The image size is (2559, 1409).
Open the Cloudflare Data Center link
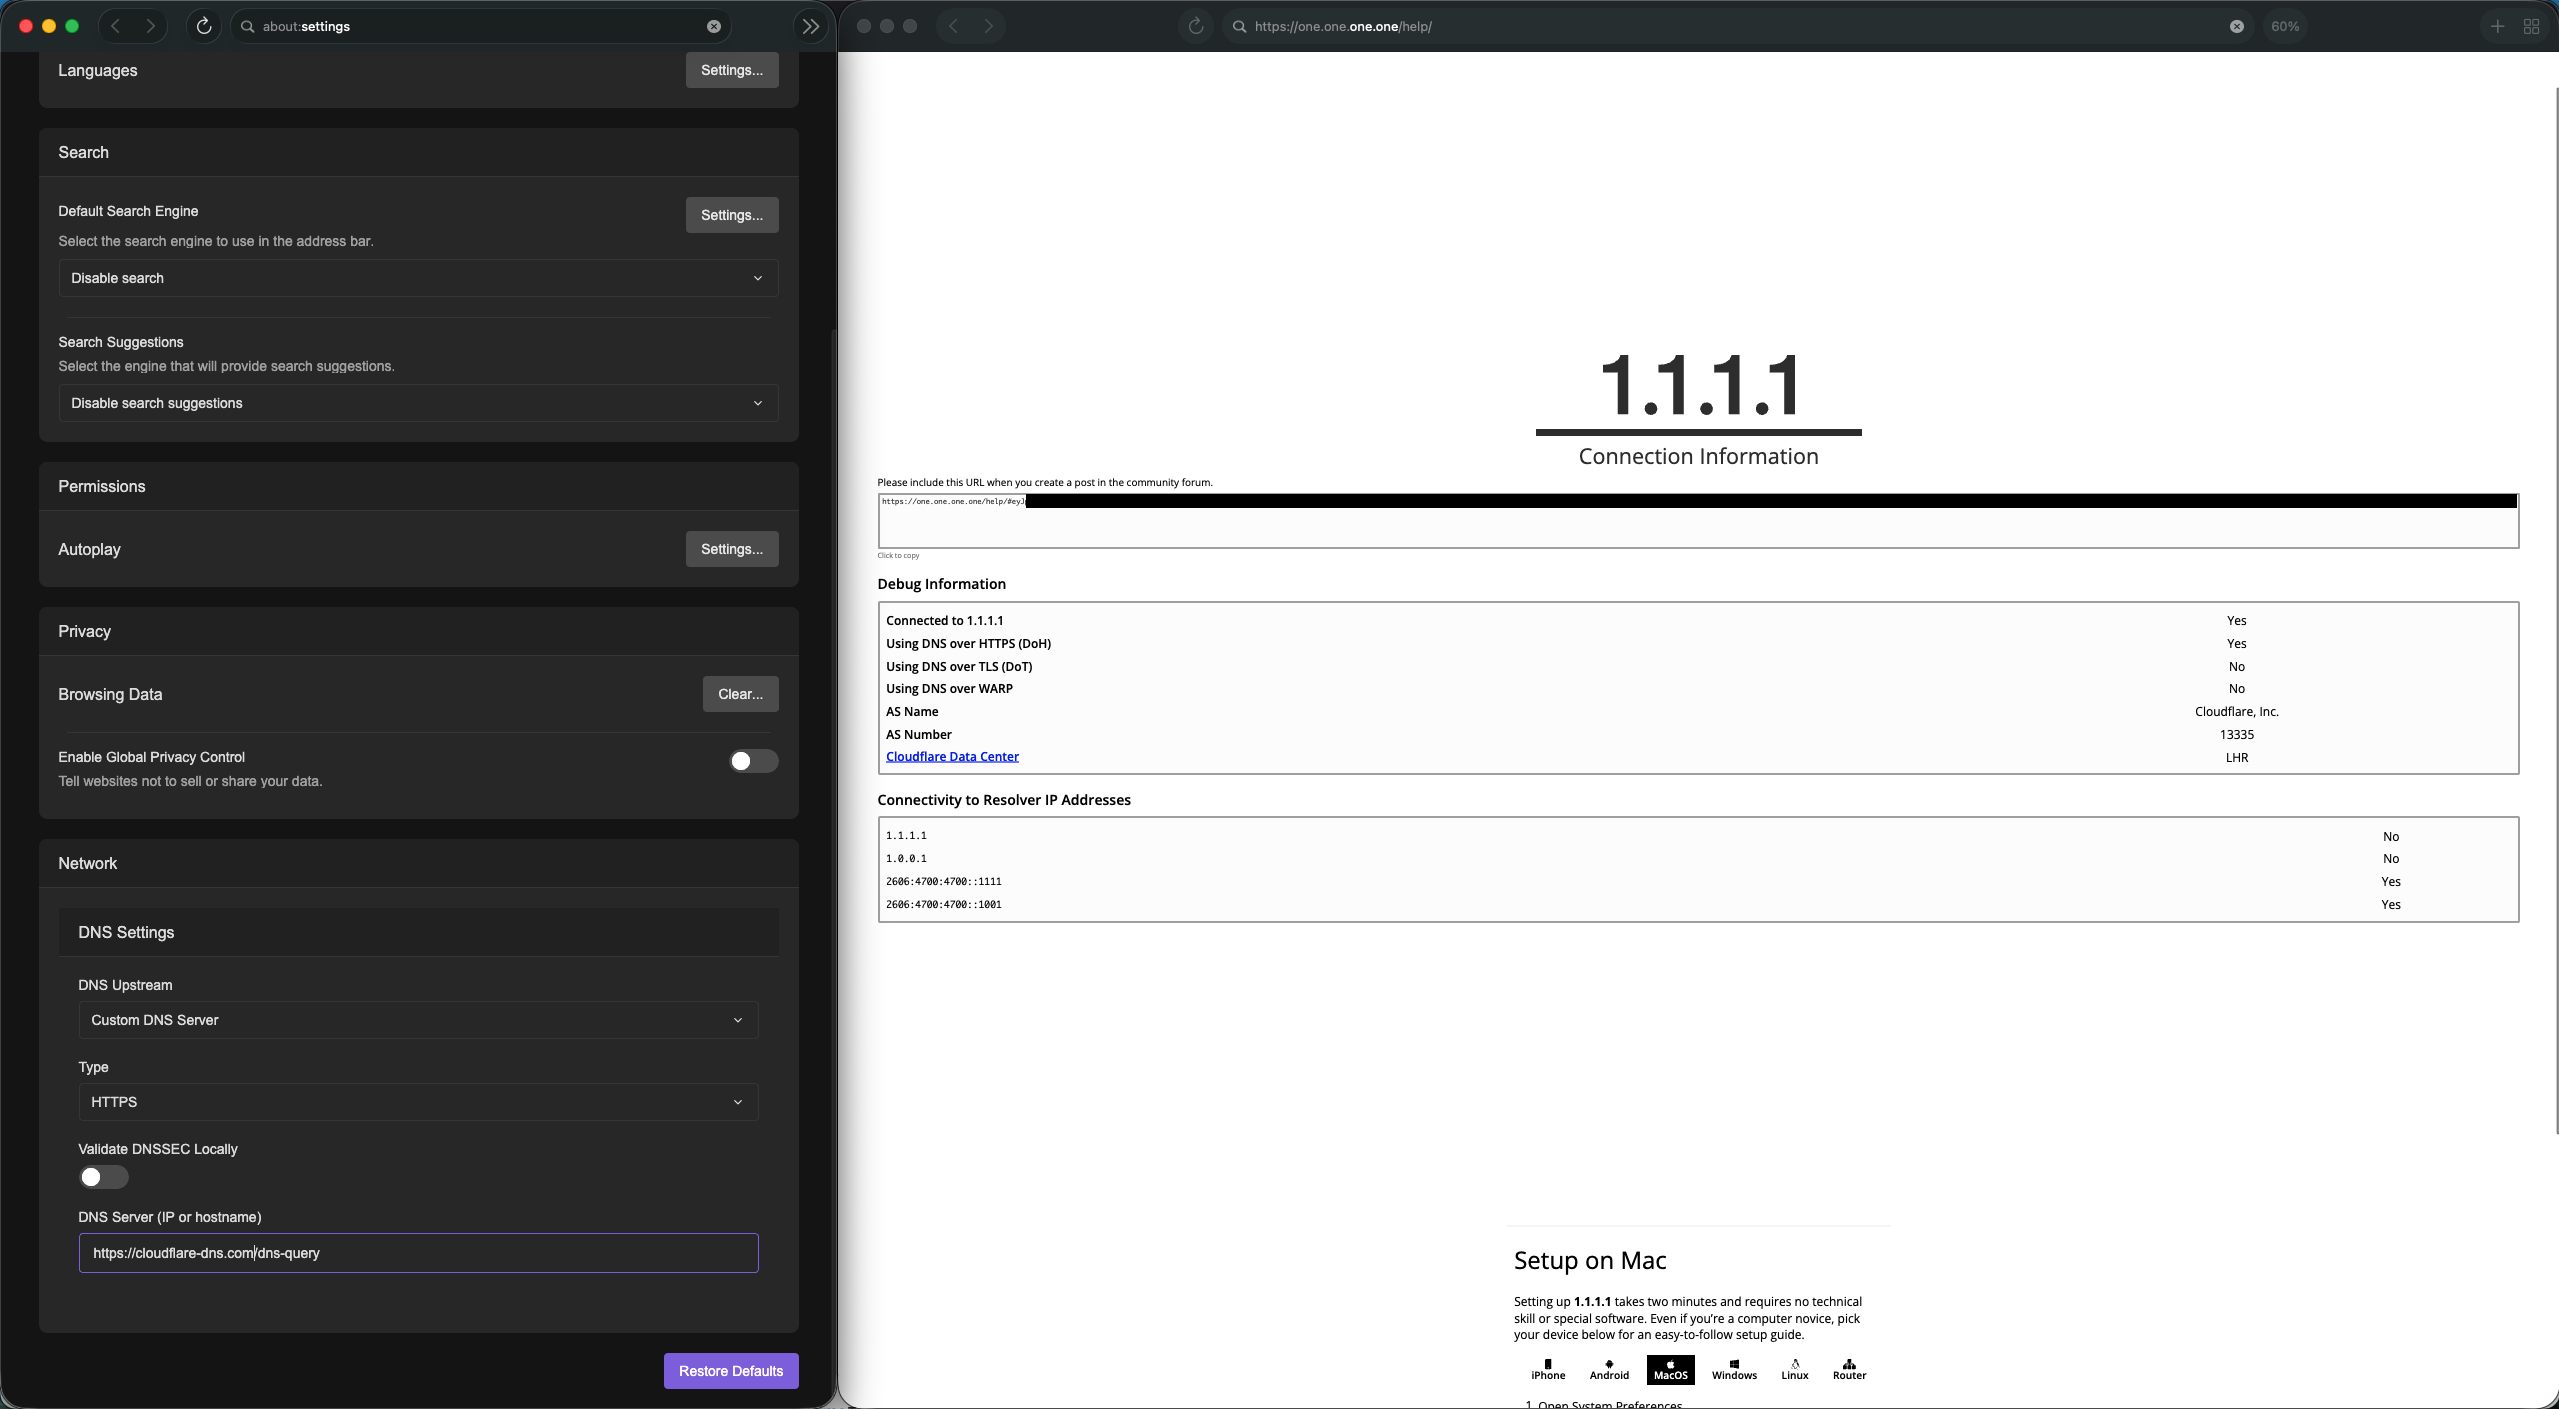(x=952, y=757)
